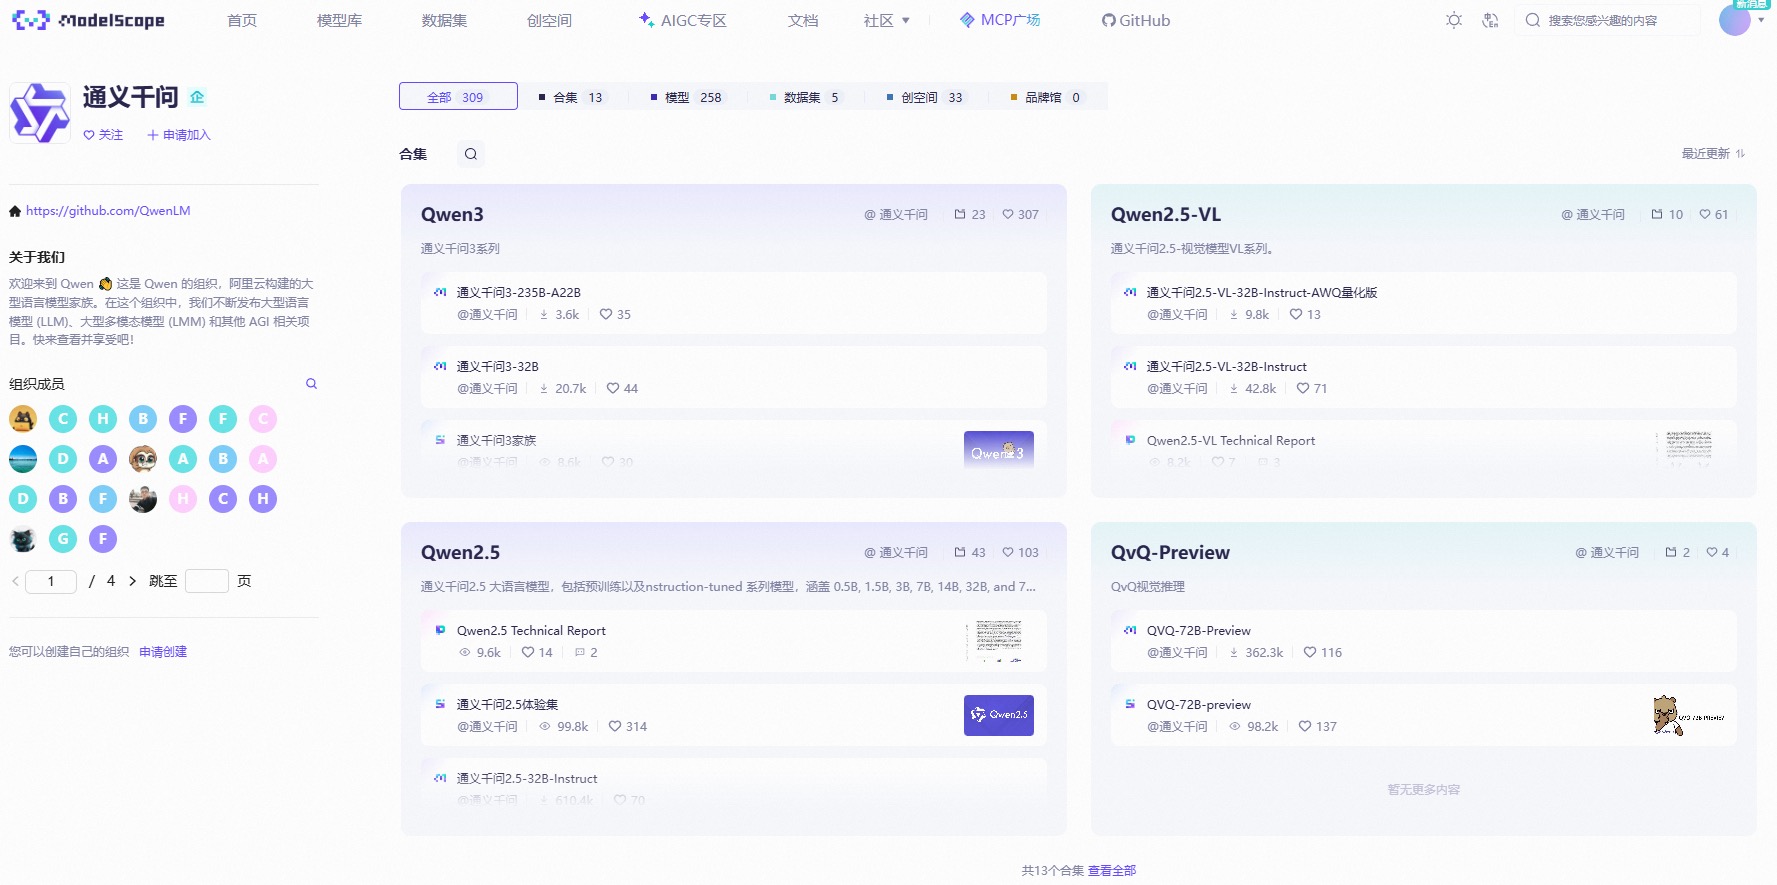Open the Qwen2.5-VL collection title
The width and height of the screenshot is (1777, 885).
pos(1166,214)
